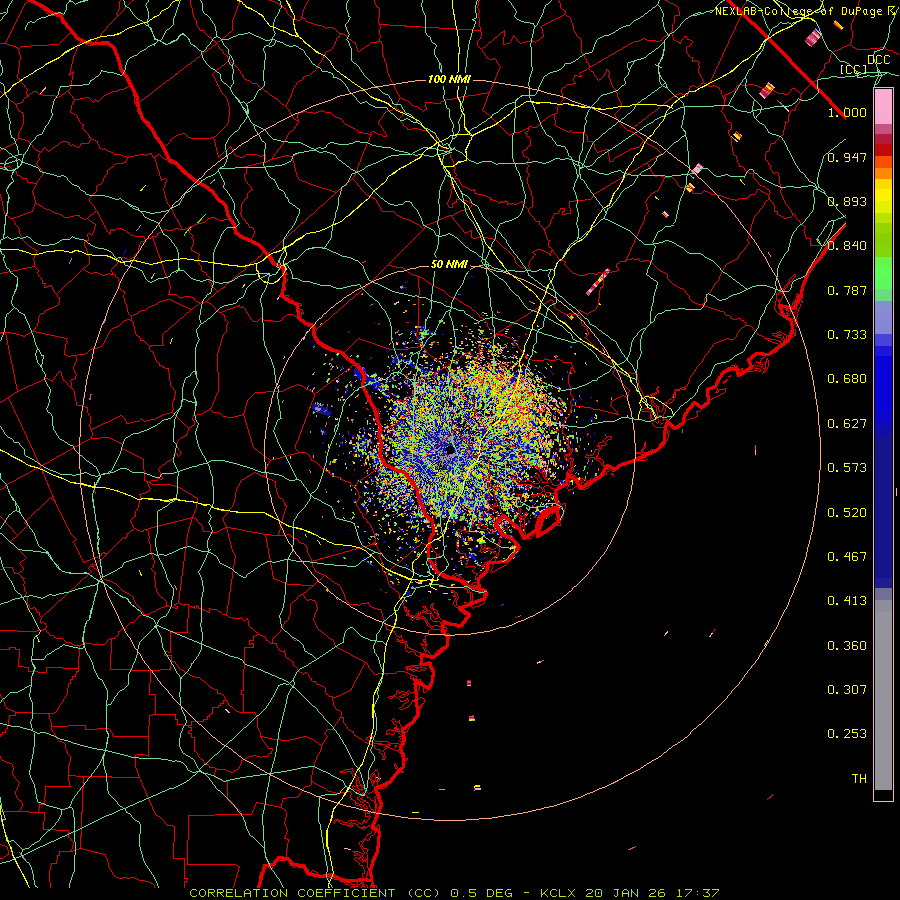The height and width of the screenshot is (900, 900).
Task: Click the 0.840 scale value
Action: [x=847, y=246]
